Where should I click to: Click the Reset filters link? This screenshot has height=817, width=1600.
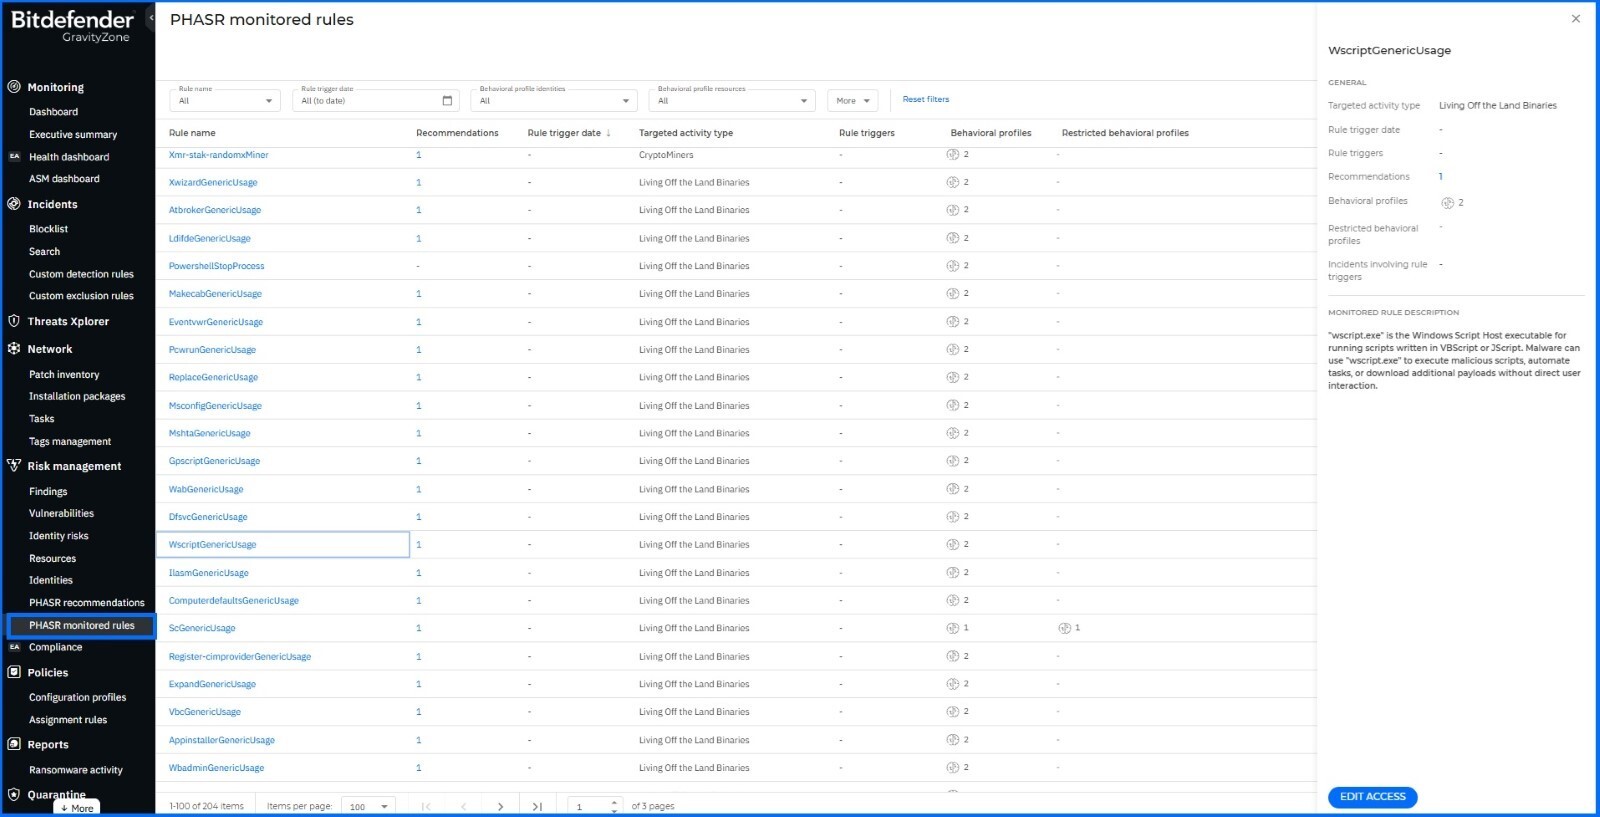(x=925, y=100)
